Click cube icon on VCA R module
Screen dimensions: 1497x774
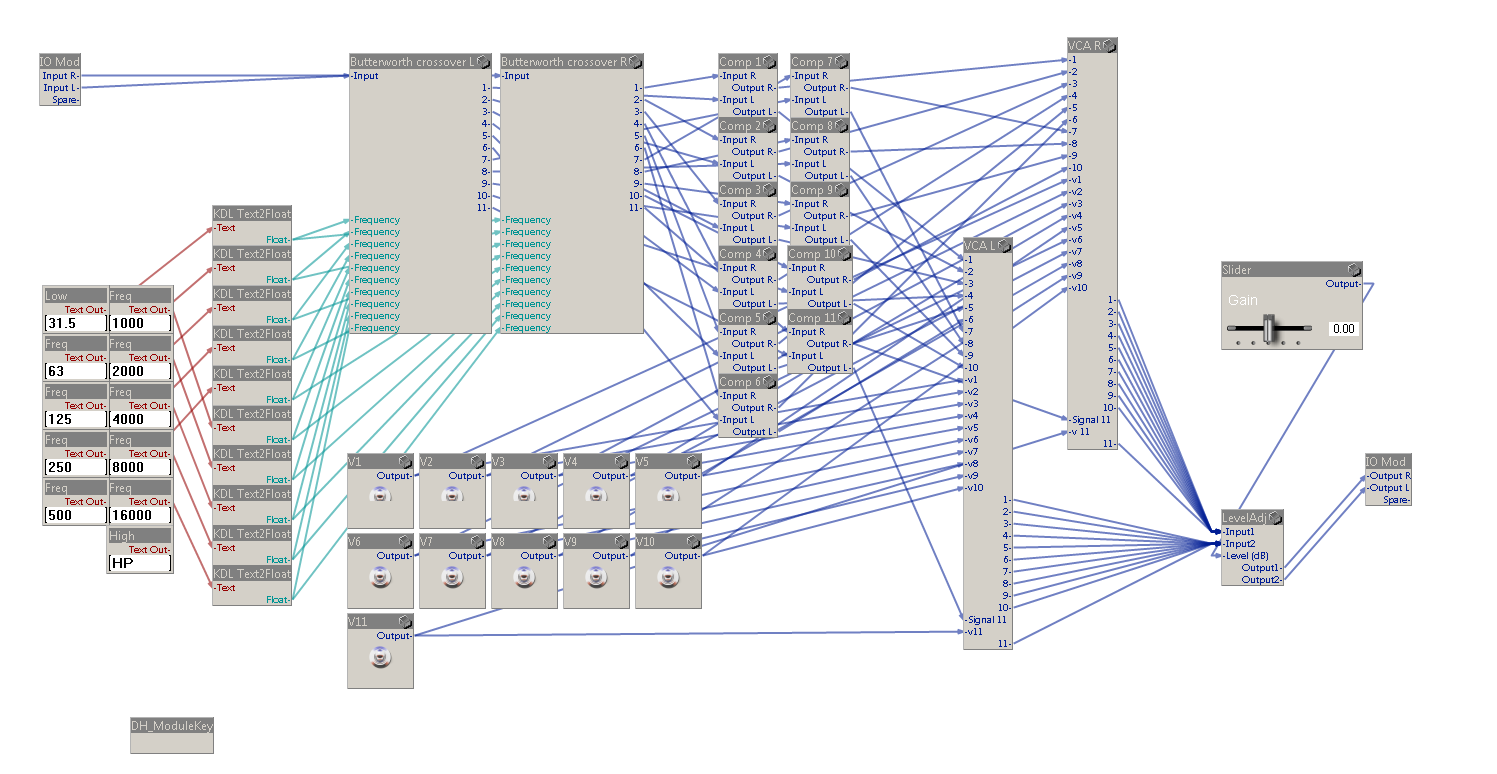(1109, 46)
